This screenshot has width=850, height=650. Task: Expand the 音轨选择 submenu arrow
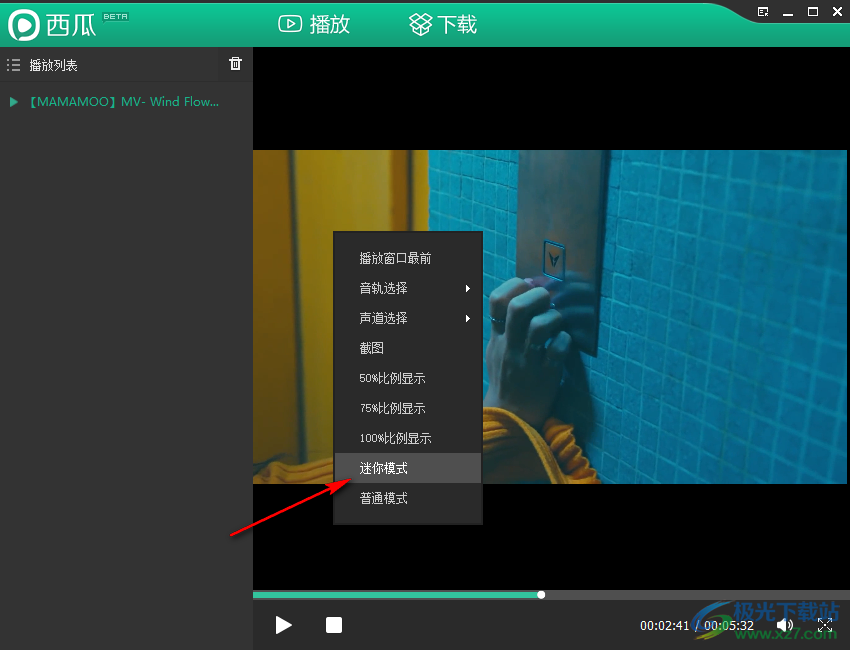(467, 288)
